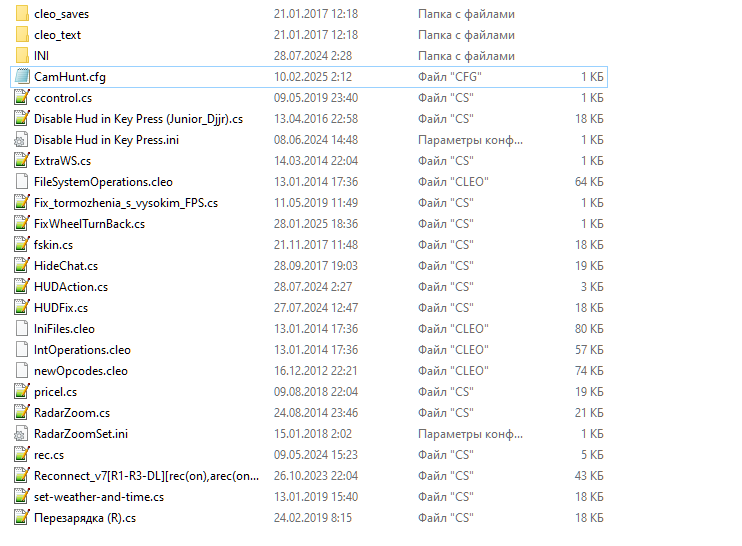
Task: Click the HUDFix.cs script icon
Action: tap(22, 308)
